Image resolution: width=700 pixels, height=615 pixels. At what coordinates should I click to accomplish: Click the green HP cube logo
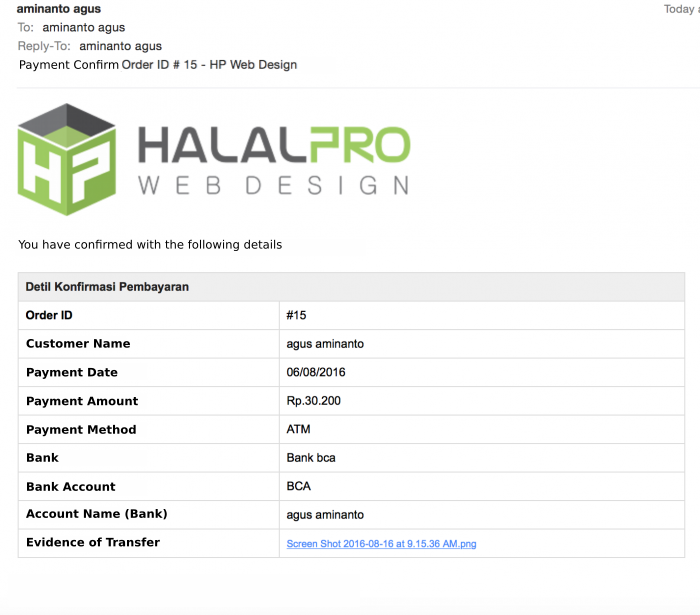pyautogui.click(x=66, y=159)
